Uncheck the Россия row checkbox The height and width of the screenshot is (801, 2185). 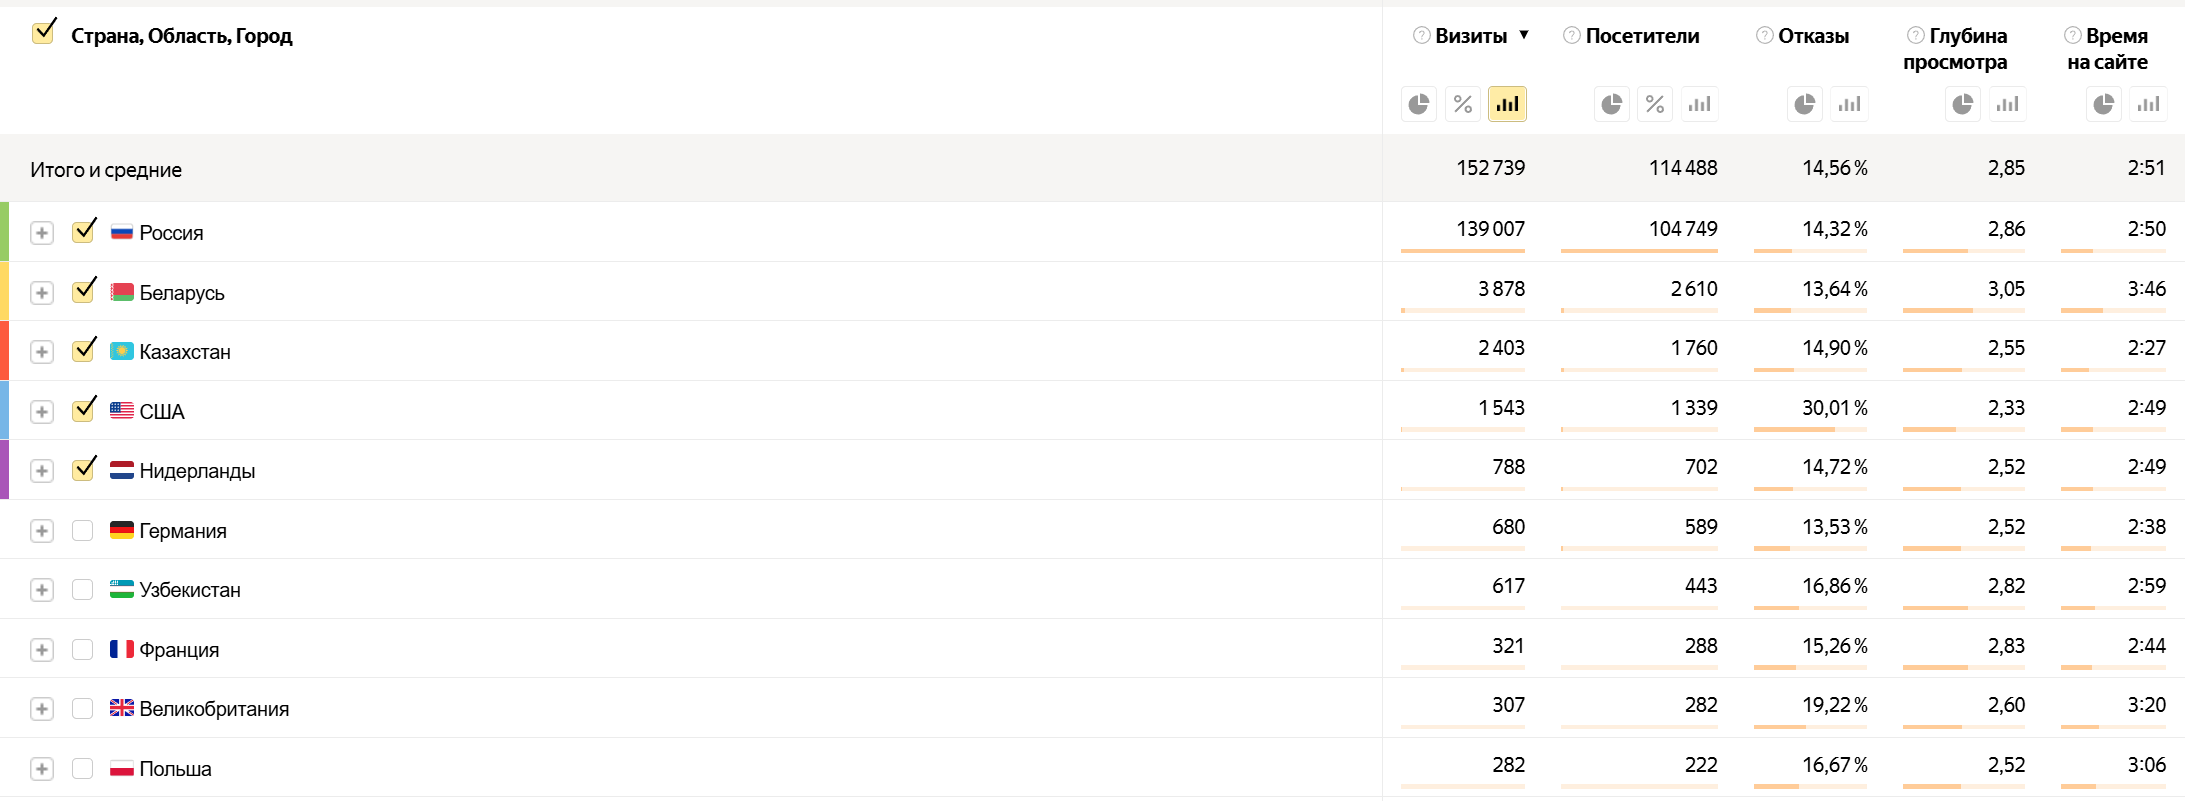[83, 232]
